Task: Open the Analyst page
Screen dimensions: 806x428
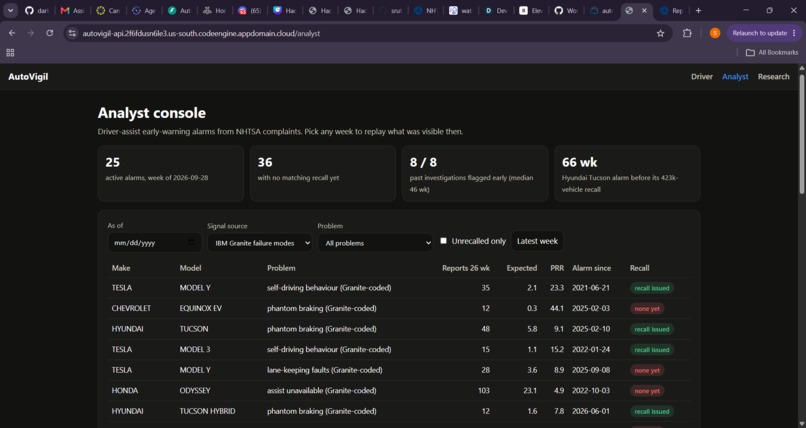Action: coord(735,77)
